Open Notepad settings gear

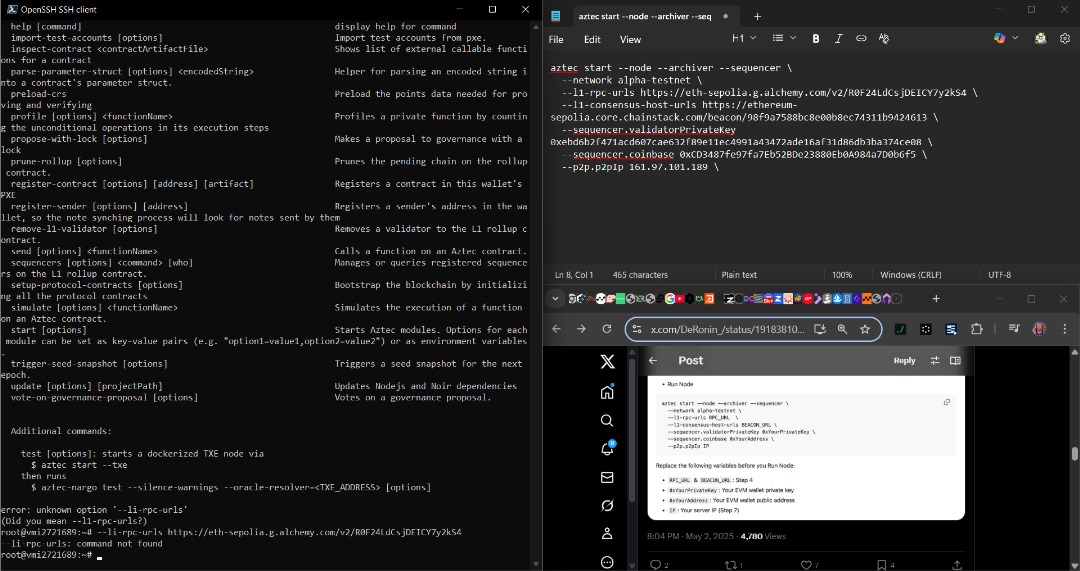[x=1065, y=39]
